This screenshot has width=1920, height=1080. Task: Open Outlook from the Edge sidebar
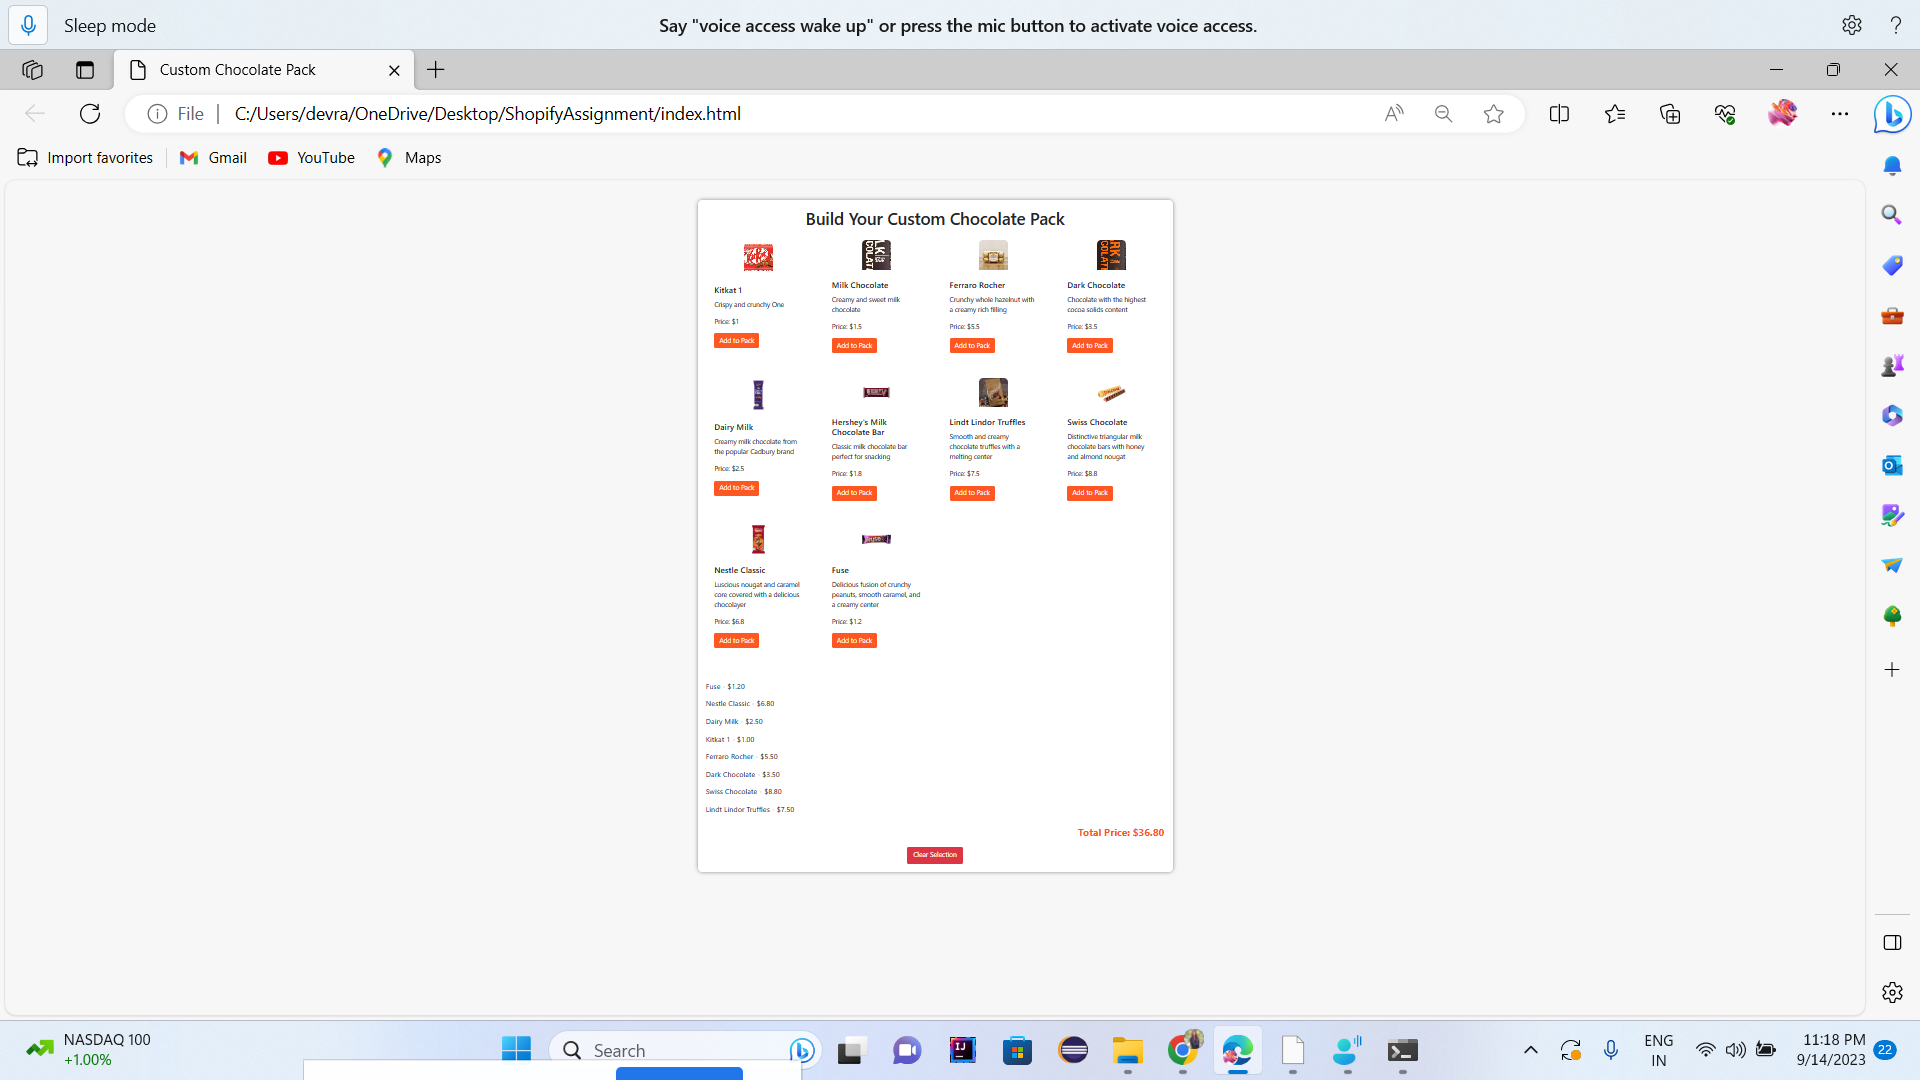tap(1892, 465)
